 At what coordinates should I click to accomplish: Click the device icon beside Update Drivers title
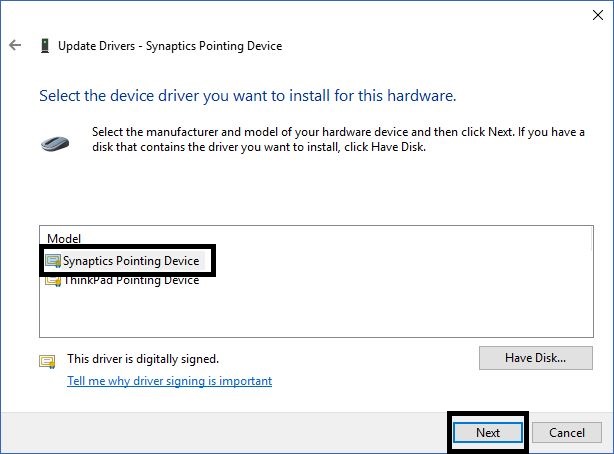pyautogui.click(x=45, y=46)
